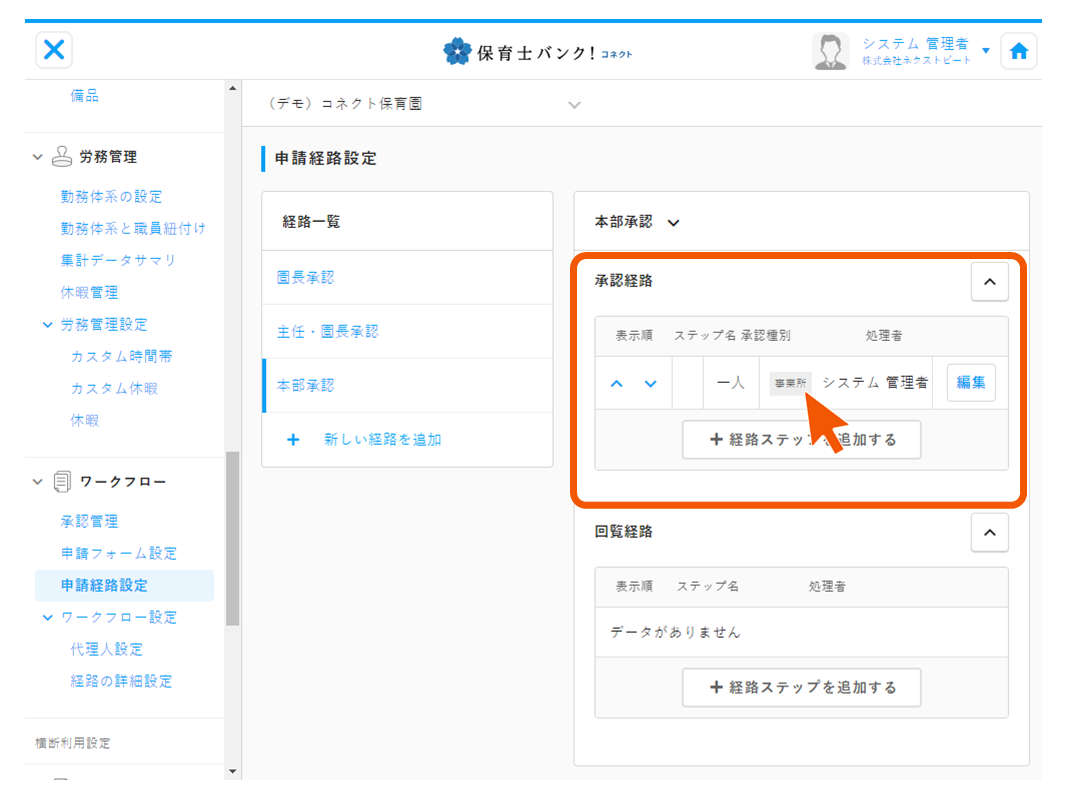Click the user avatar icon
1067x800 pixels.
click(830, 52)
